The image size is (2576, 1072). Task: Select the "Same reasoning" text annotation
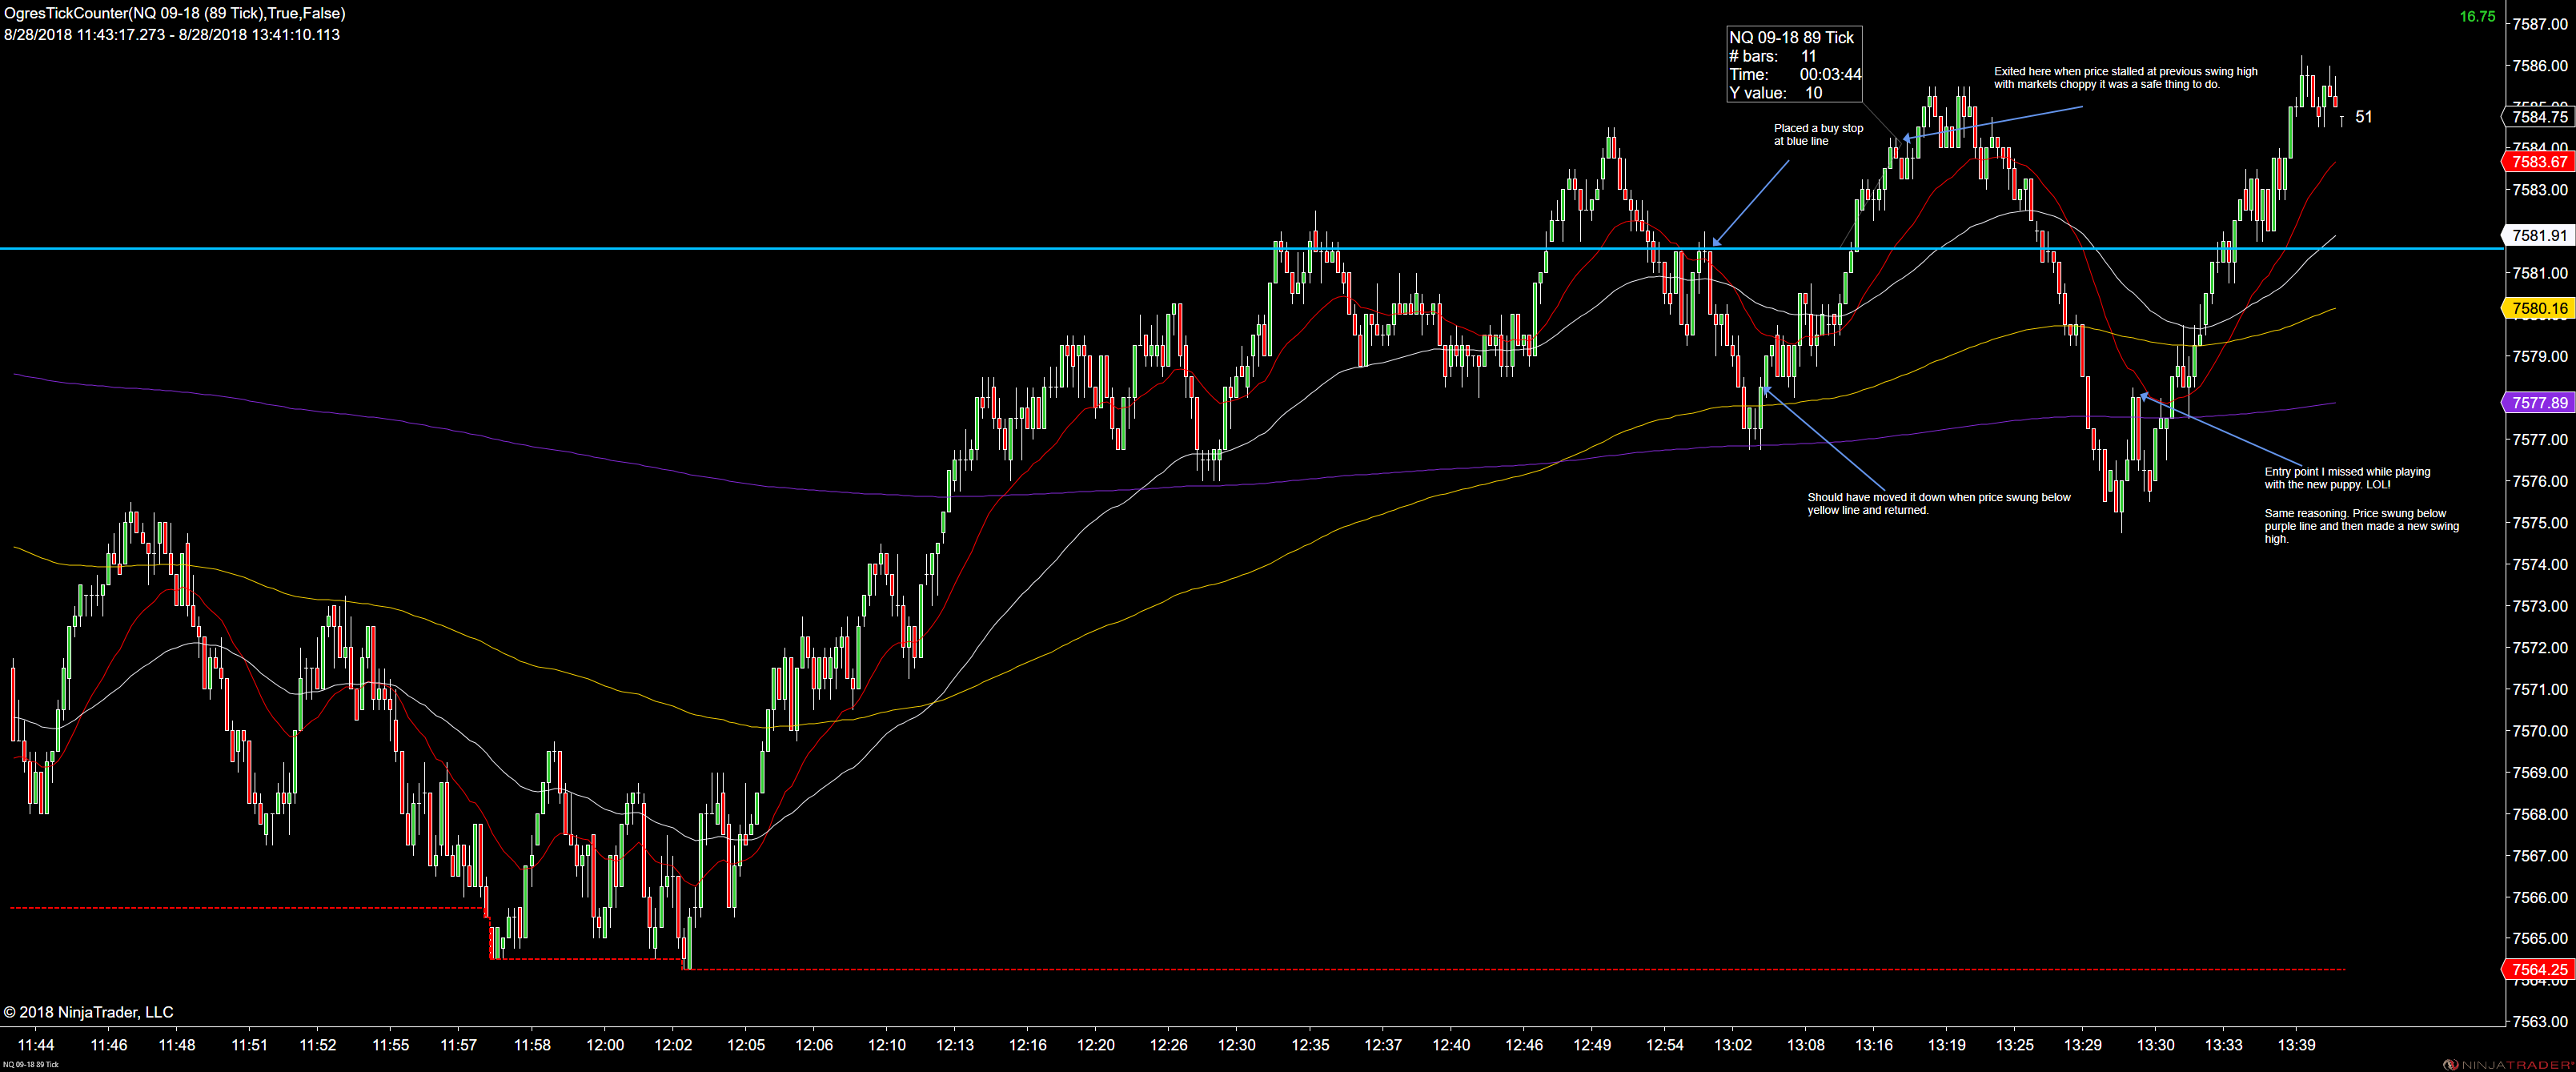(x=2361, y=526)
